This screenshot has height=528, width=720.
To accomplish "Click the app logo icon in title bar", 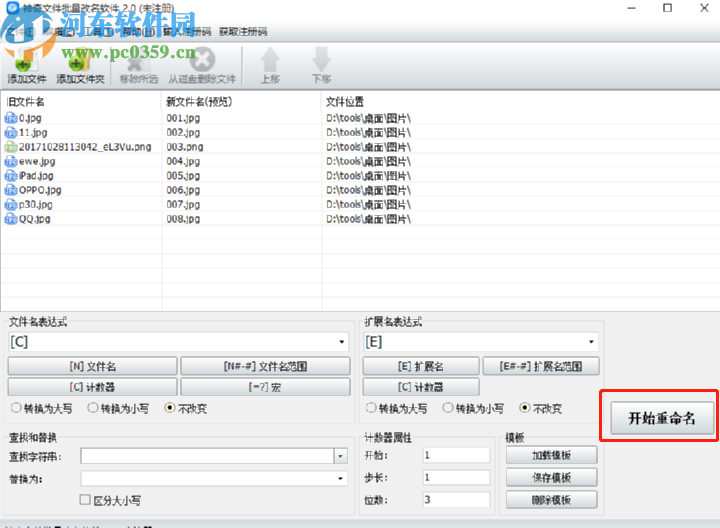I will click(x=12, y=7).
